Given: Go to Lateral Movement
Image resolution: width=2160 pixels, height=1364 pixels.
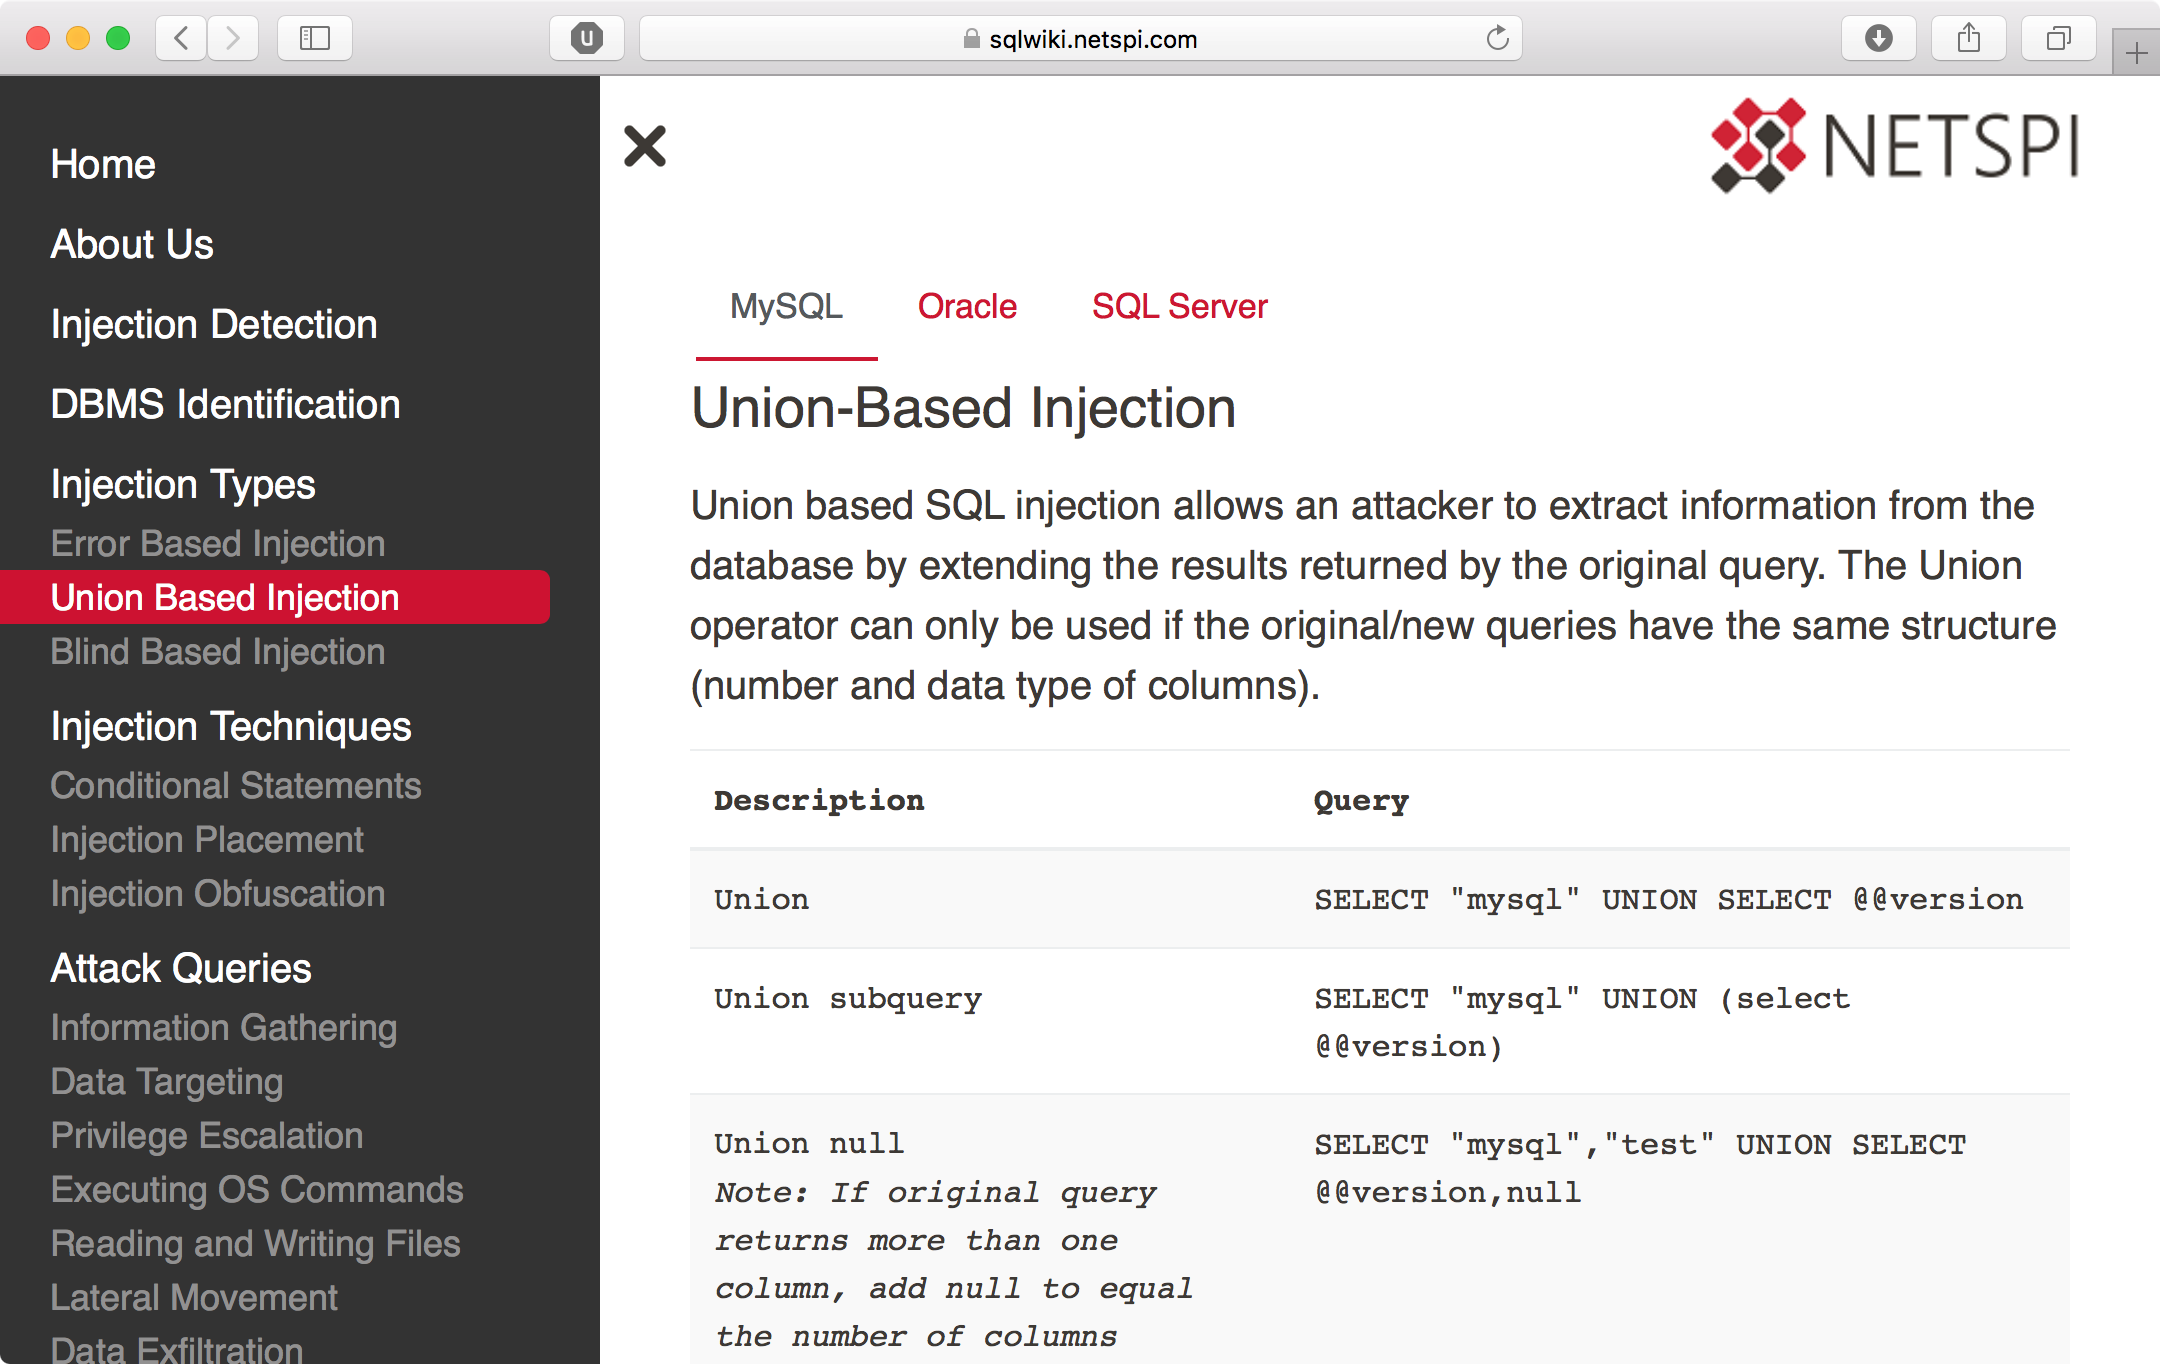Looking at the screenshot, I should (x=194, y=1297).
